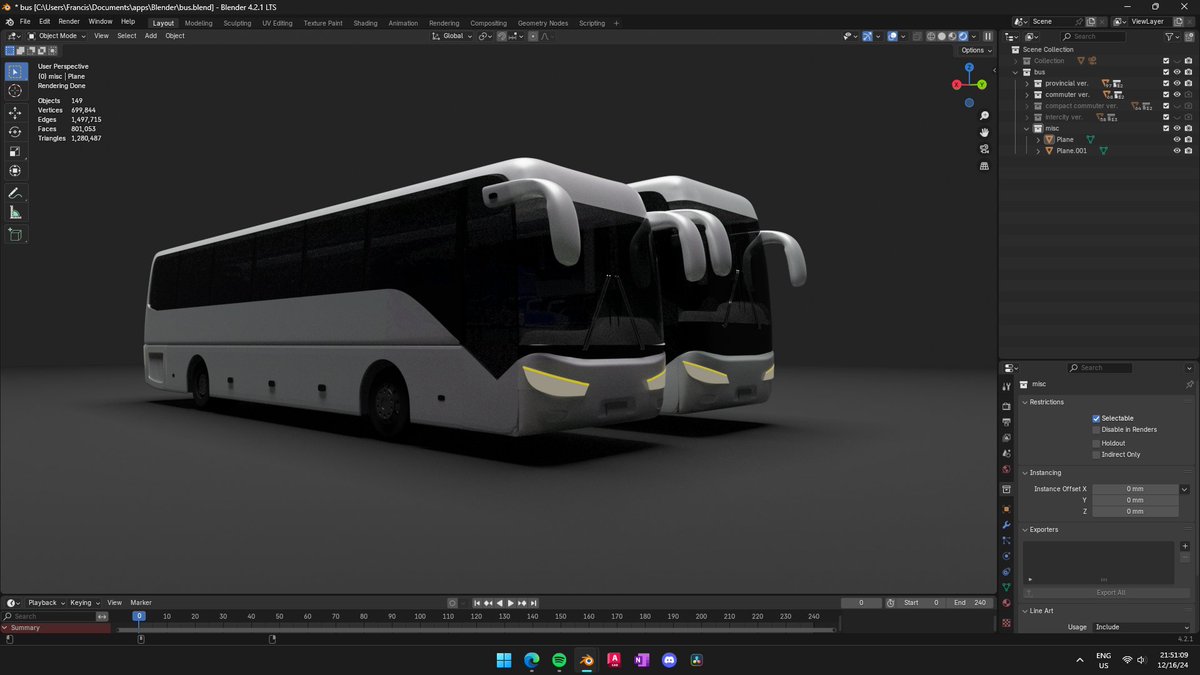1200x675 pixels.
Task: Select the Cursor tool in left toolbar
Action: pyautogui.click(x=15, y=91)
